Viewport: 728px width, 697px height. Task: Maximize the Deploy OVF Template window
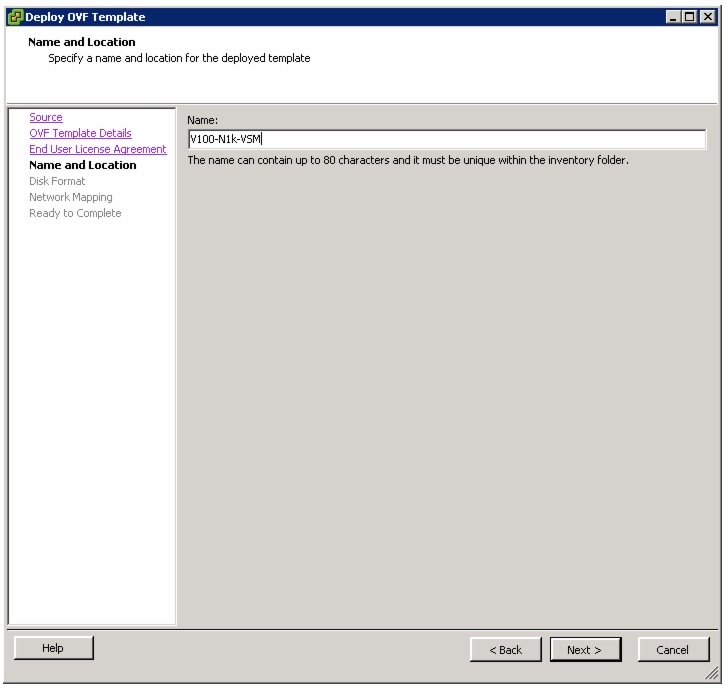690,17
